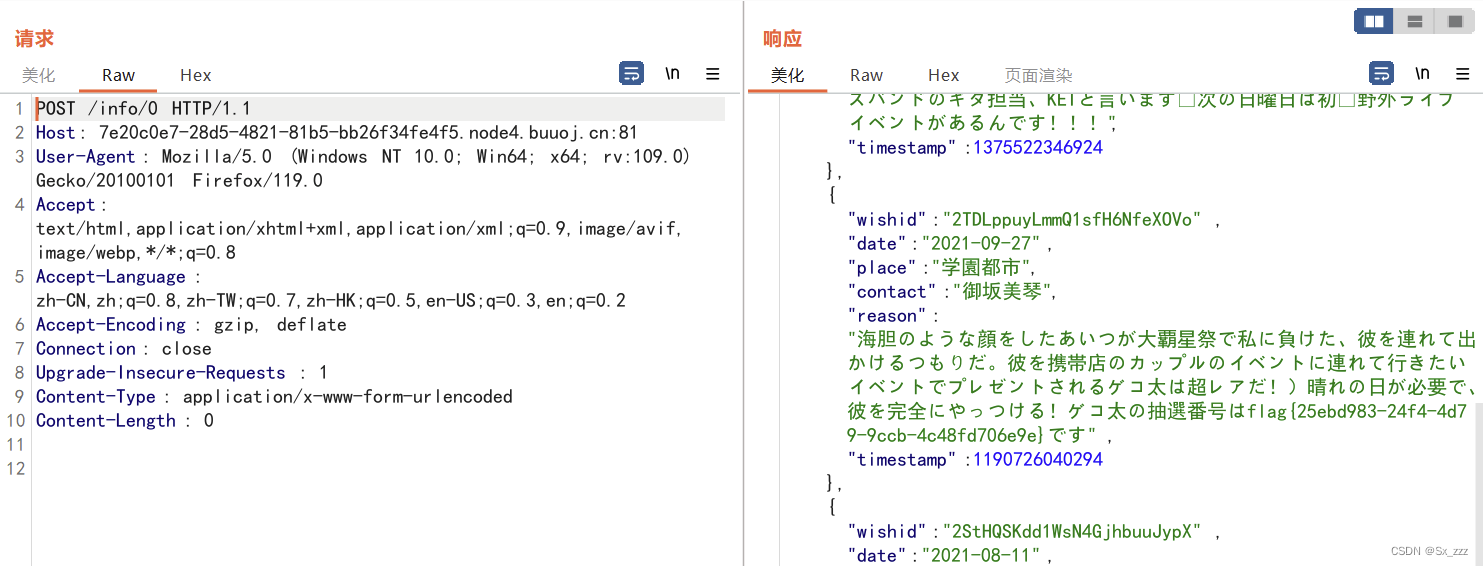Switch request view to Raw tab

coord(118,75)
